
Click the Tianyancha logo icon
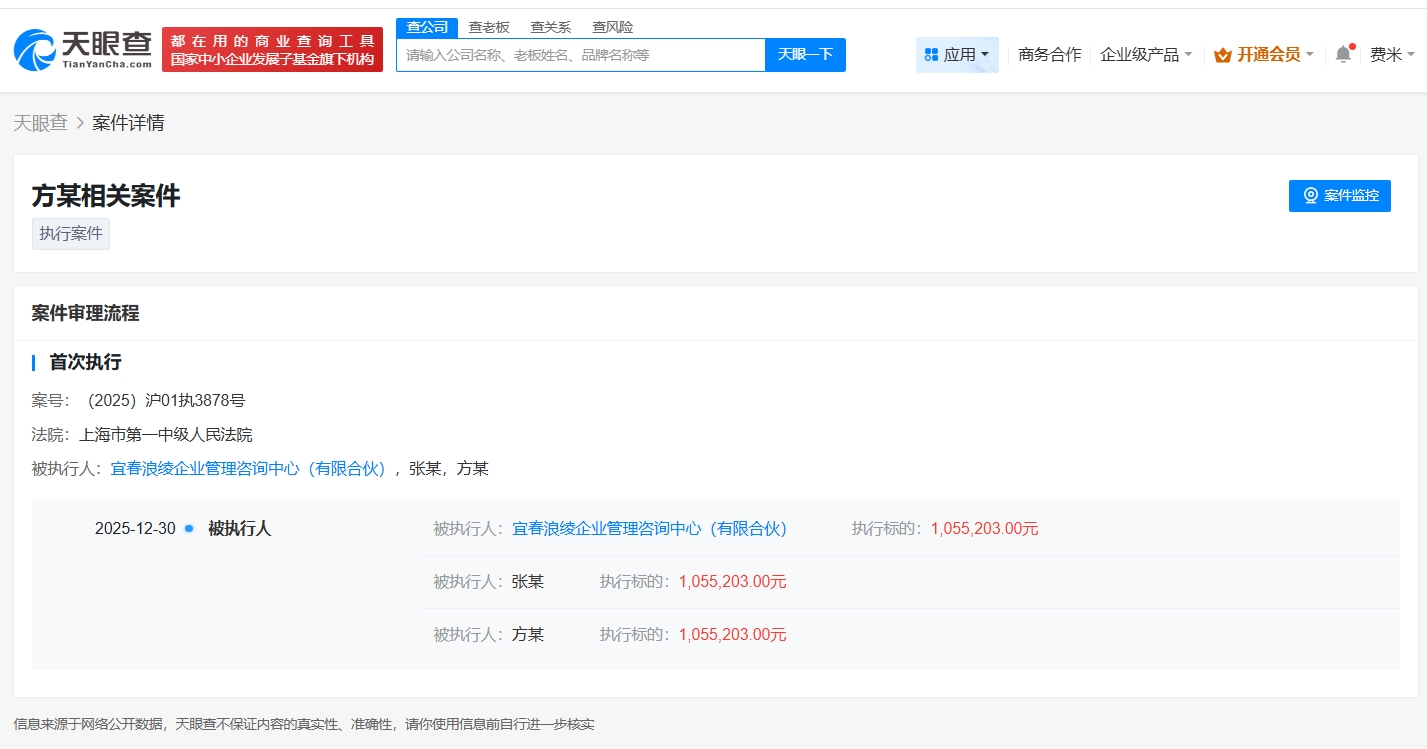click(33, 49)
